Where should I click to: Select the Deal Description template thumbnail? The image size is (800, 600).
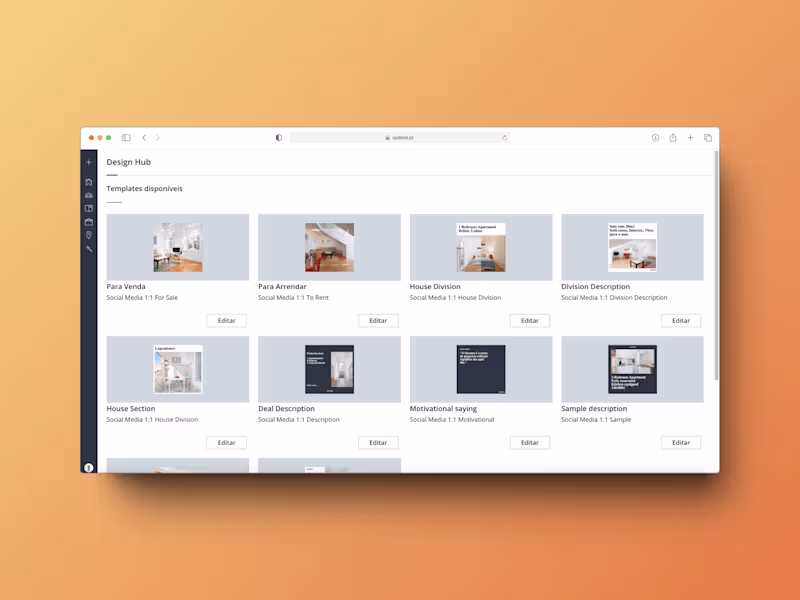pos(329,369)
